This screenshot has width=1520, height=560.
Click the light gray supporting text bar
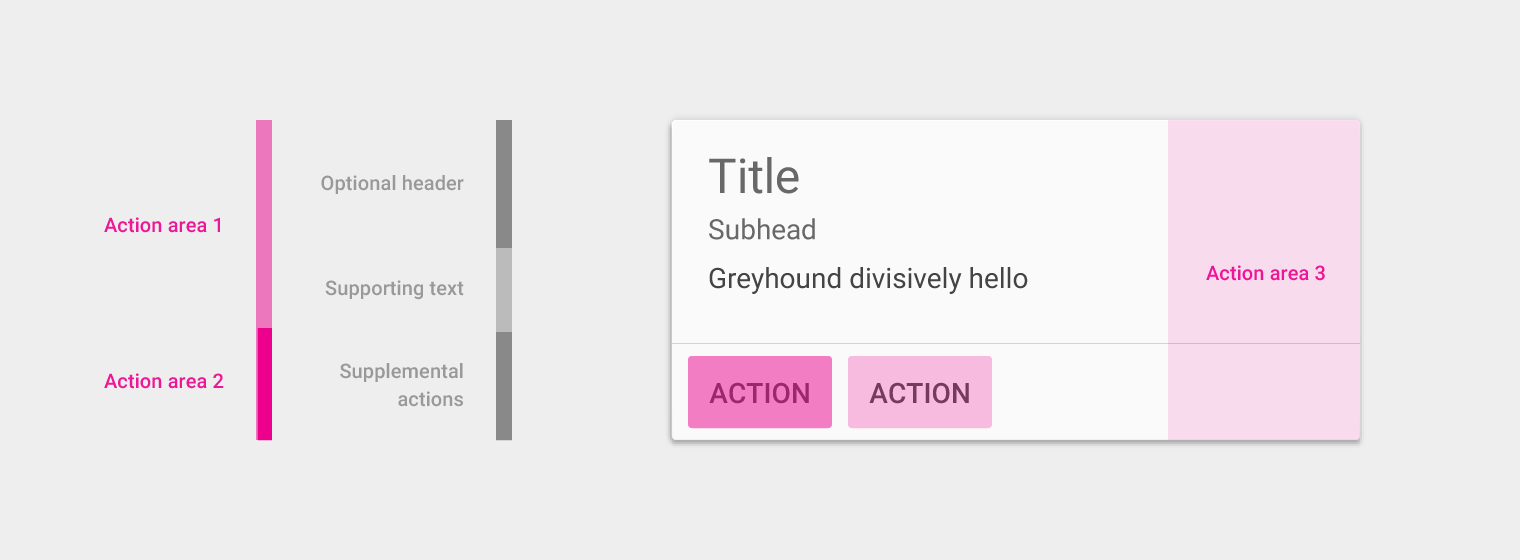click(504, 290)
